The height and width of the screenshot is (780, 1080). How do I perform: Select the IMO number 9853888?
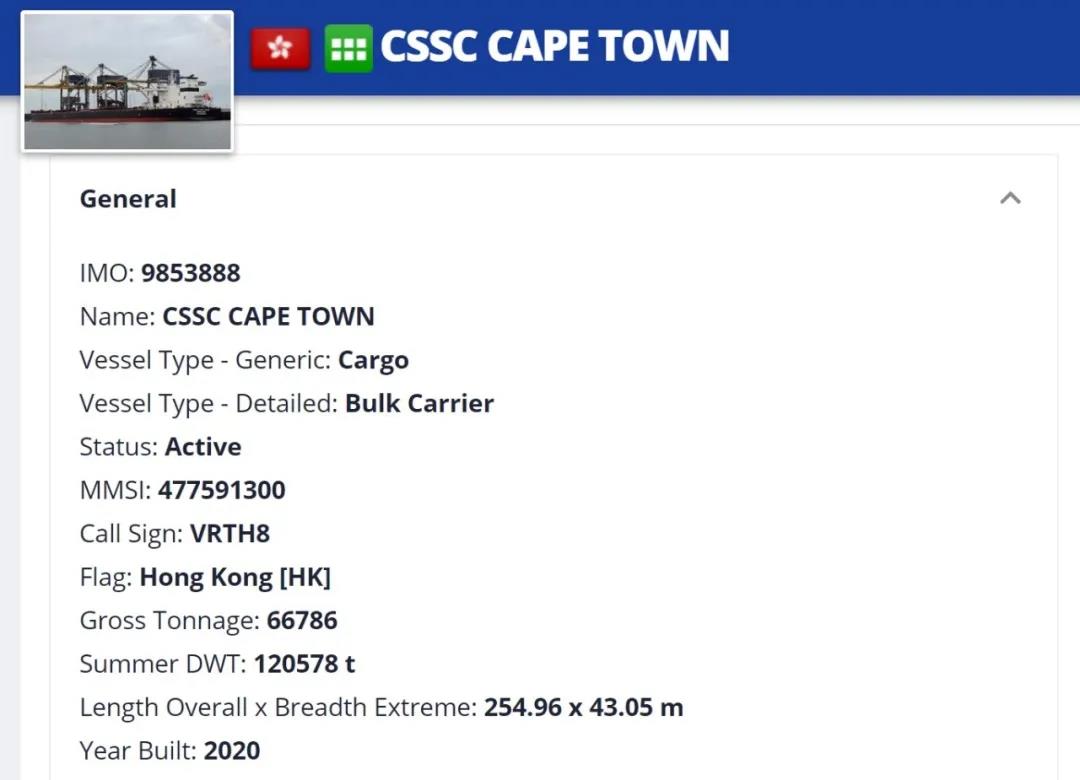pyautogui.click(x=190, y=273)
